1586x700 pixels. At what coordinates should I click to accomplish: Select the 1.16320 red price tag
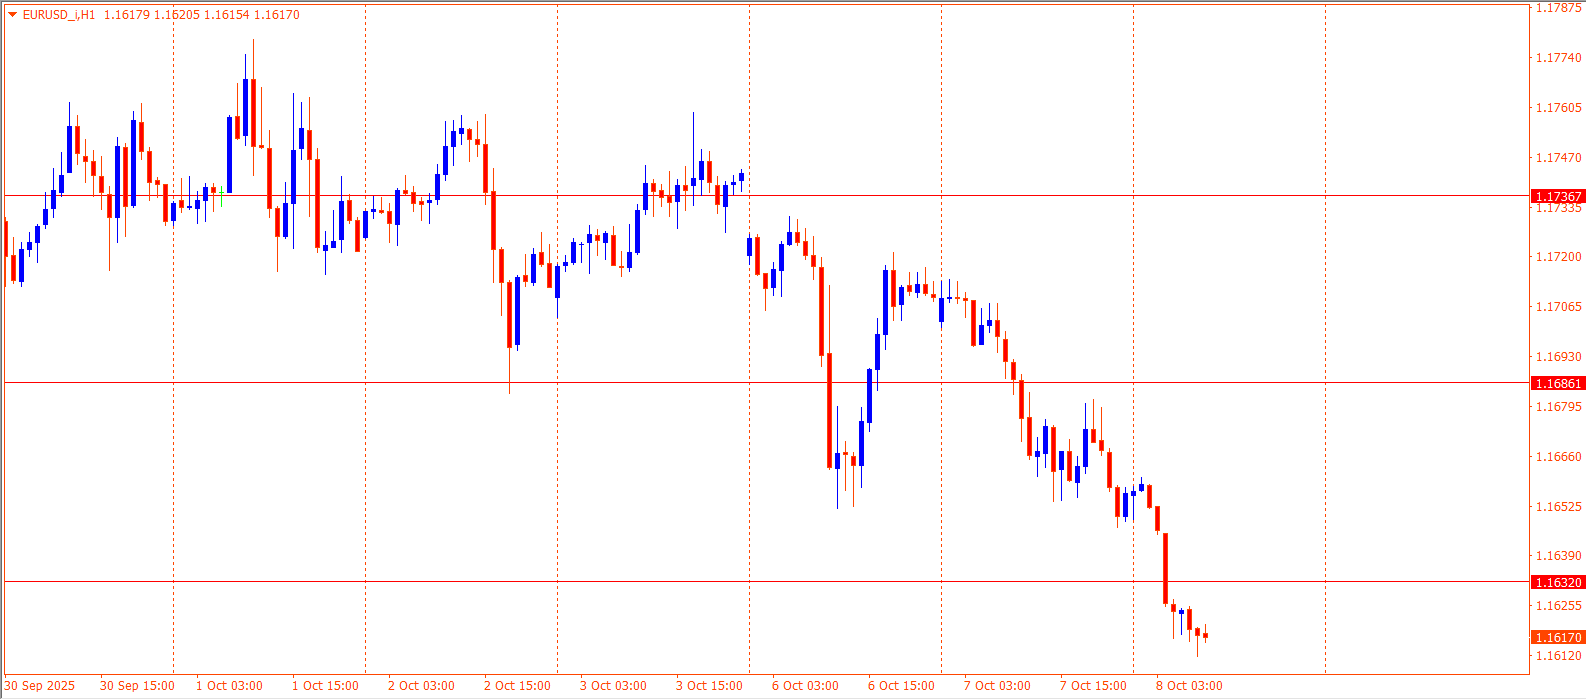point(1558,582)
